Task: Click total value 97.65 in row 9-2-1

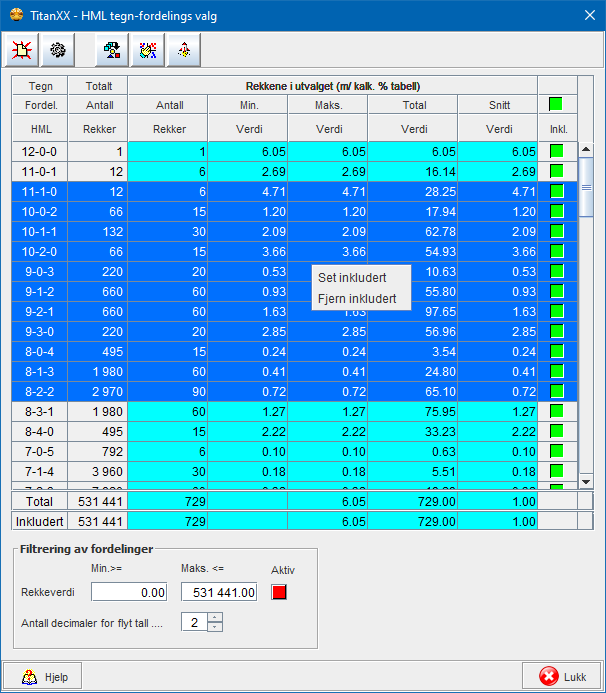Action: pyautogui.click(x=413, y=312)
